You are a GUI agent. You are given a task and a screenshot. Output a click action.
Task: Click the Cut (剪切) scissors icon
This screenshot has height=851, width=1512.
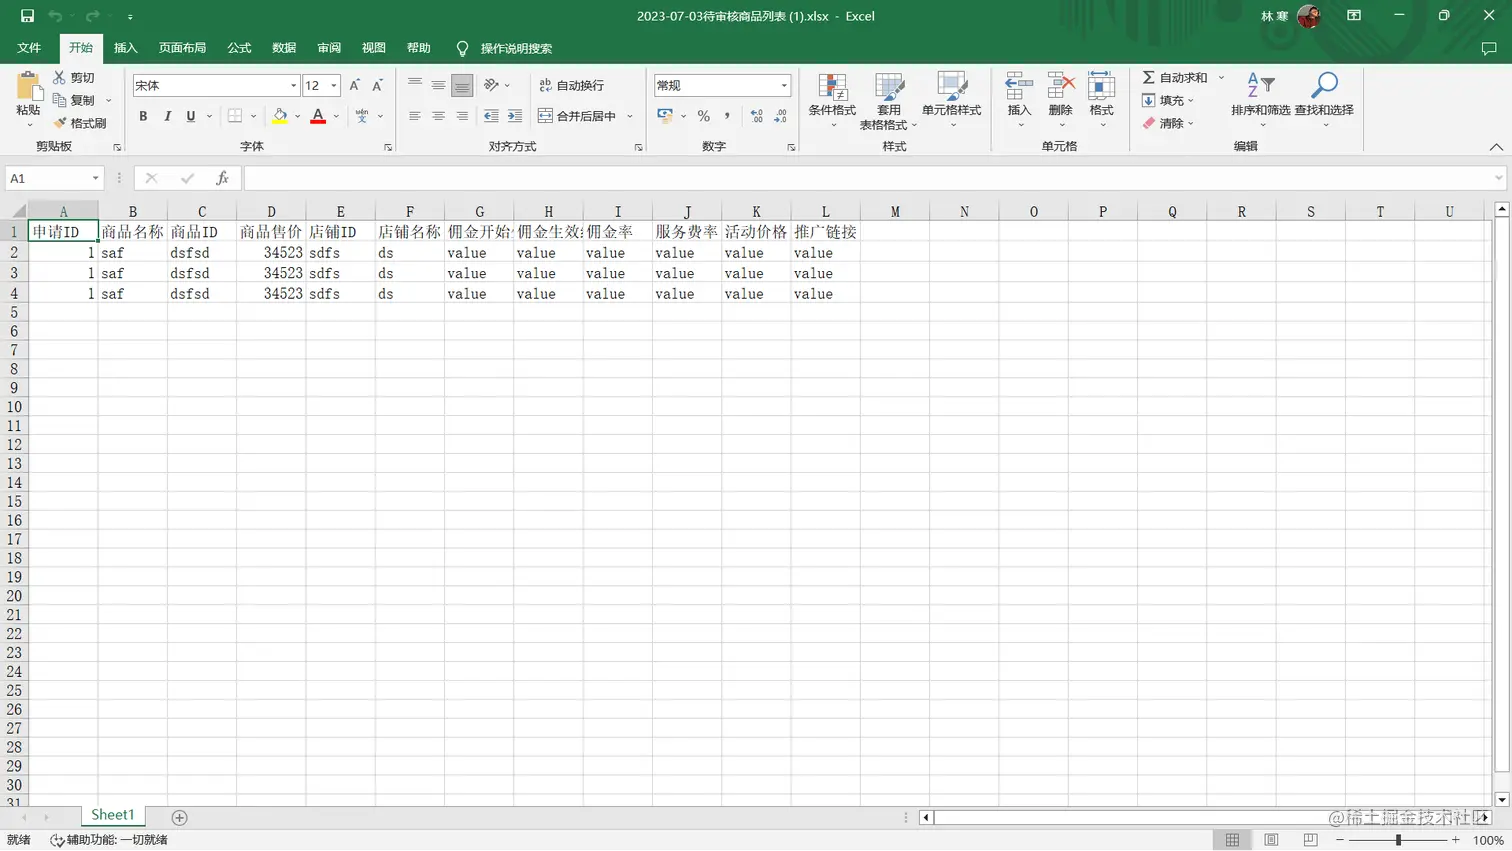(59, 77)
